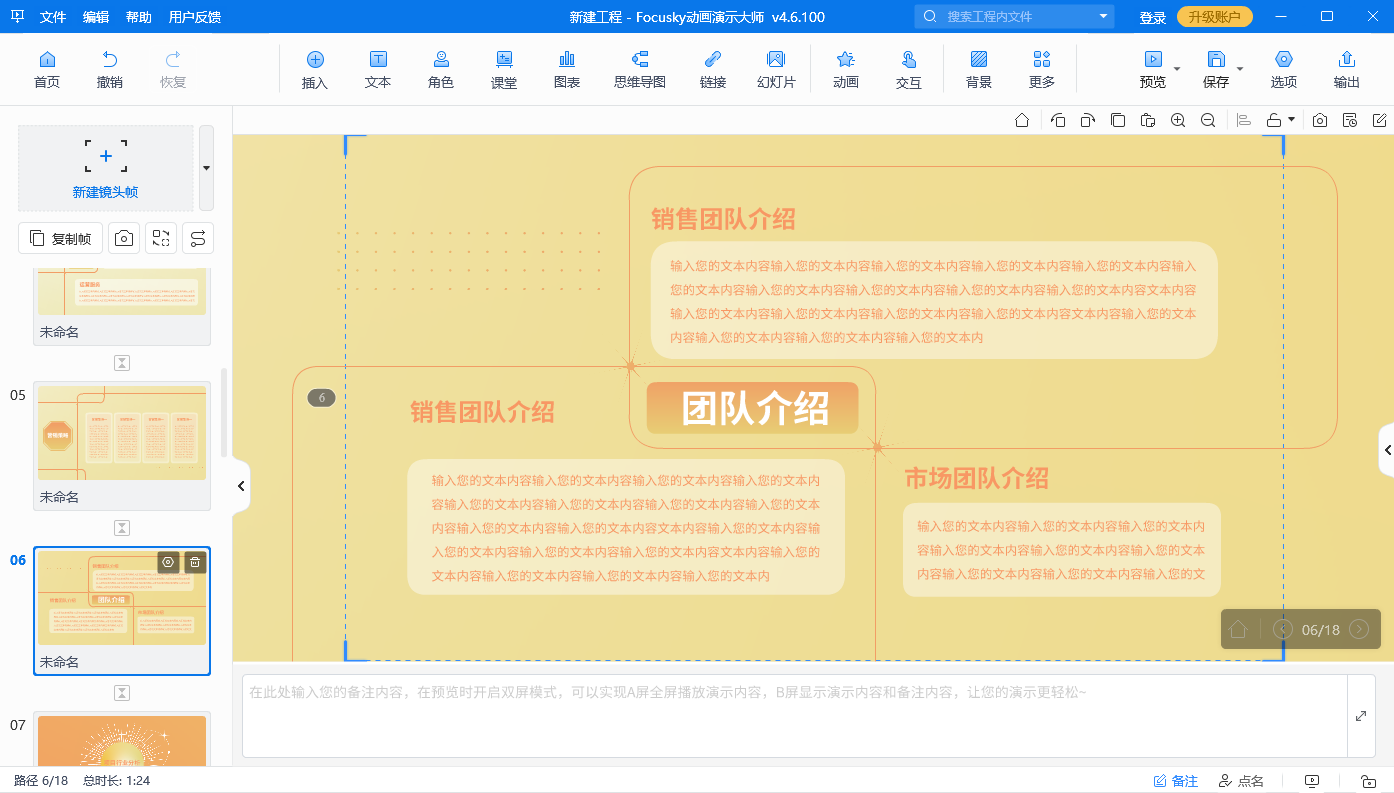Open the search box dropdown arrow
The height and width of the screenshot is (793, 1394).
coord(1104,16)
